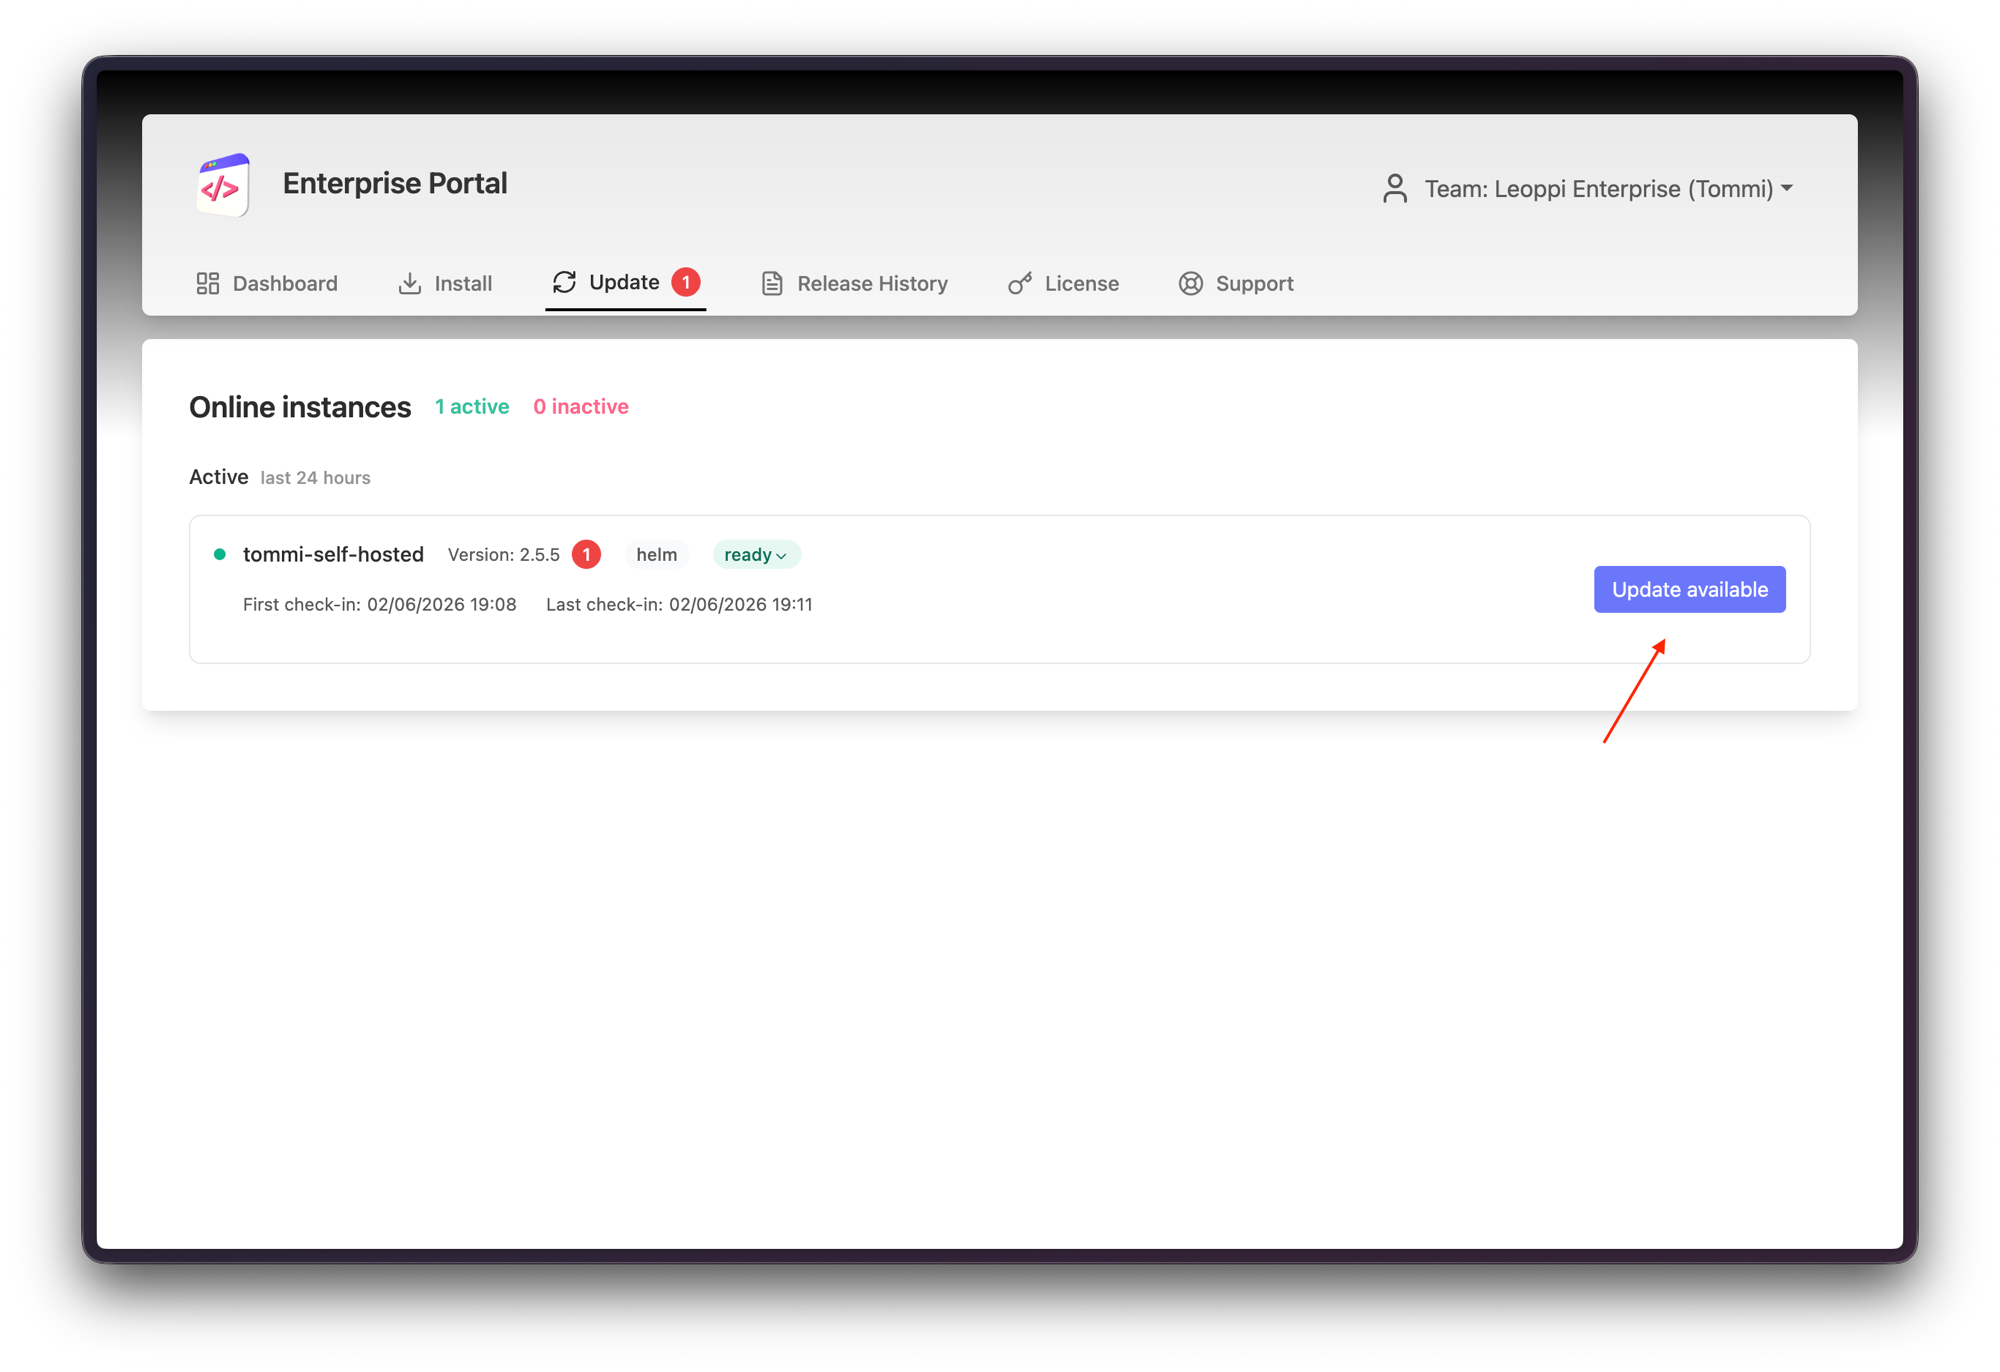
Task: Click the Enterprise Portal logo icon
Action: [x=222, y=185]
